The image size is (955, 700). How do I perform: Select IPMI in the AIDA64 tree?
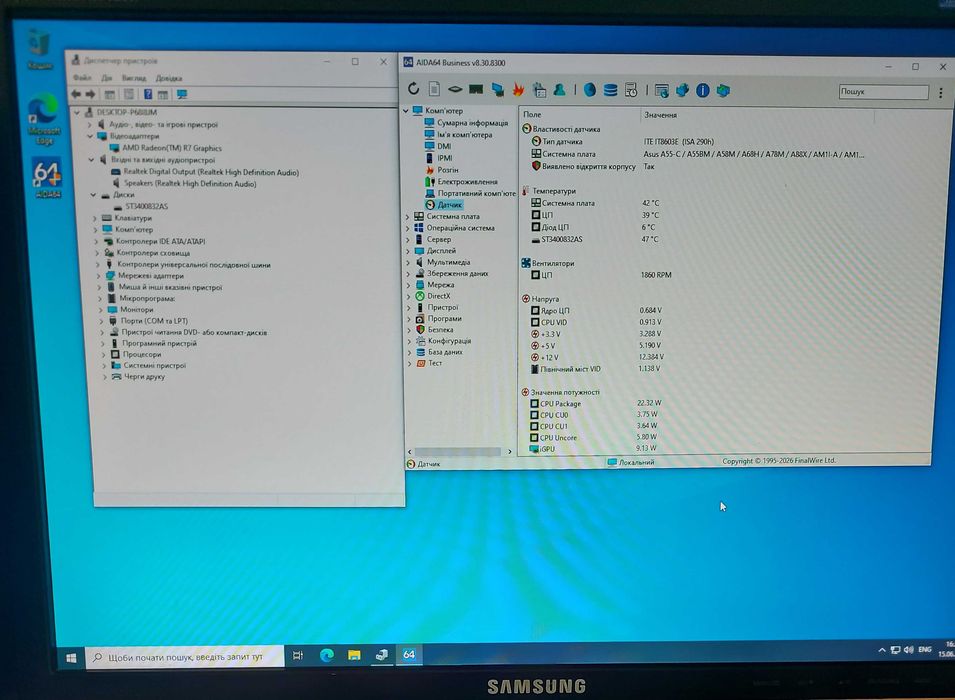445,158
